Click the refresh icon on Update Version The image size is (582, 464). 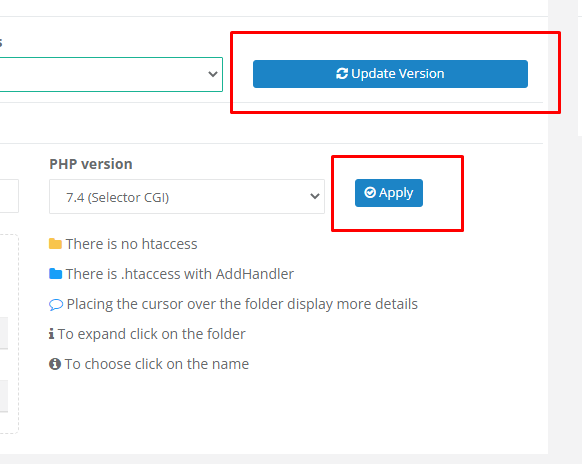point(341,73)
